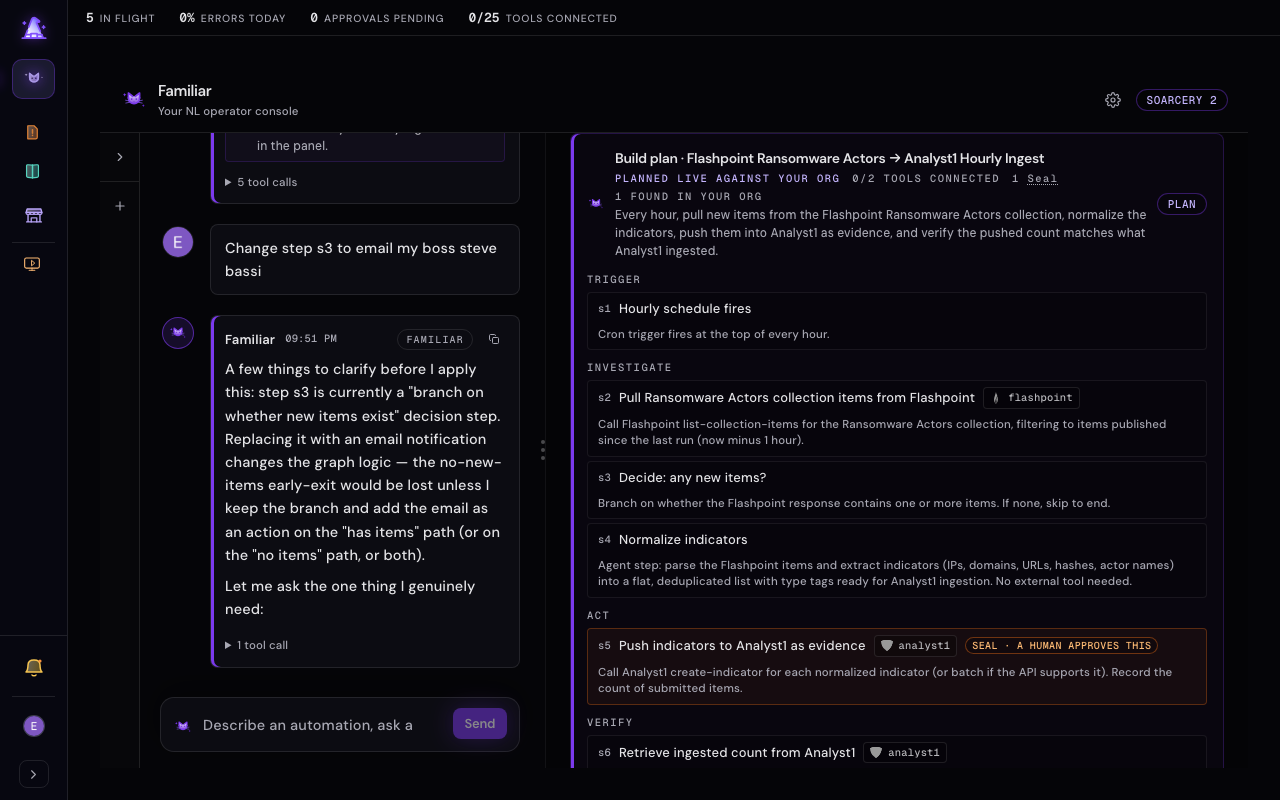Screen dimensions: 1280x800
Task: Click the ACT section label
Action: (598, 616)
